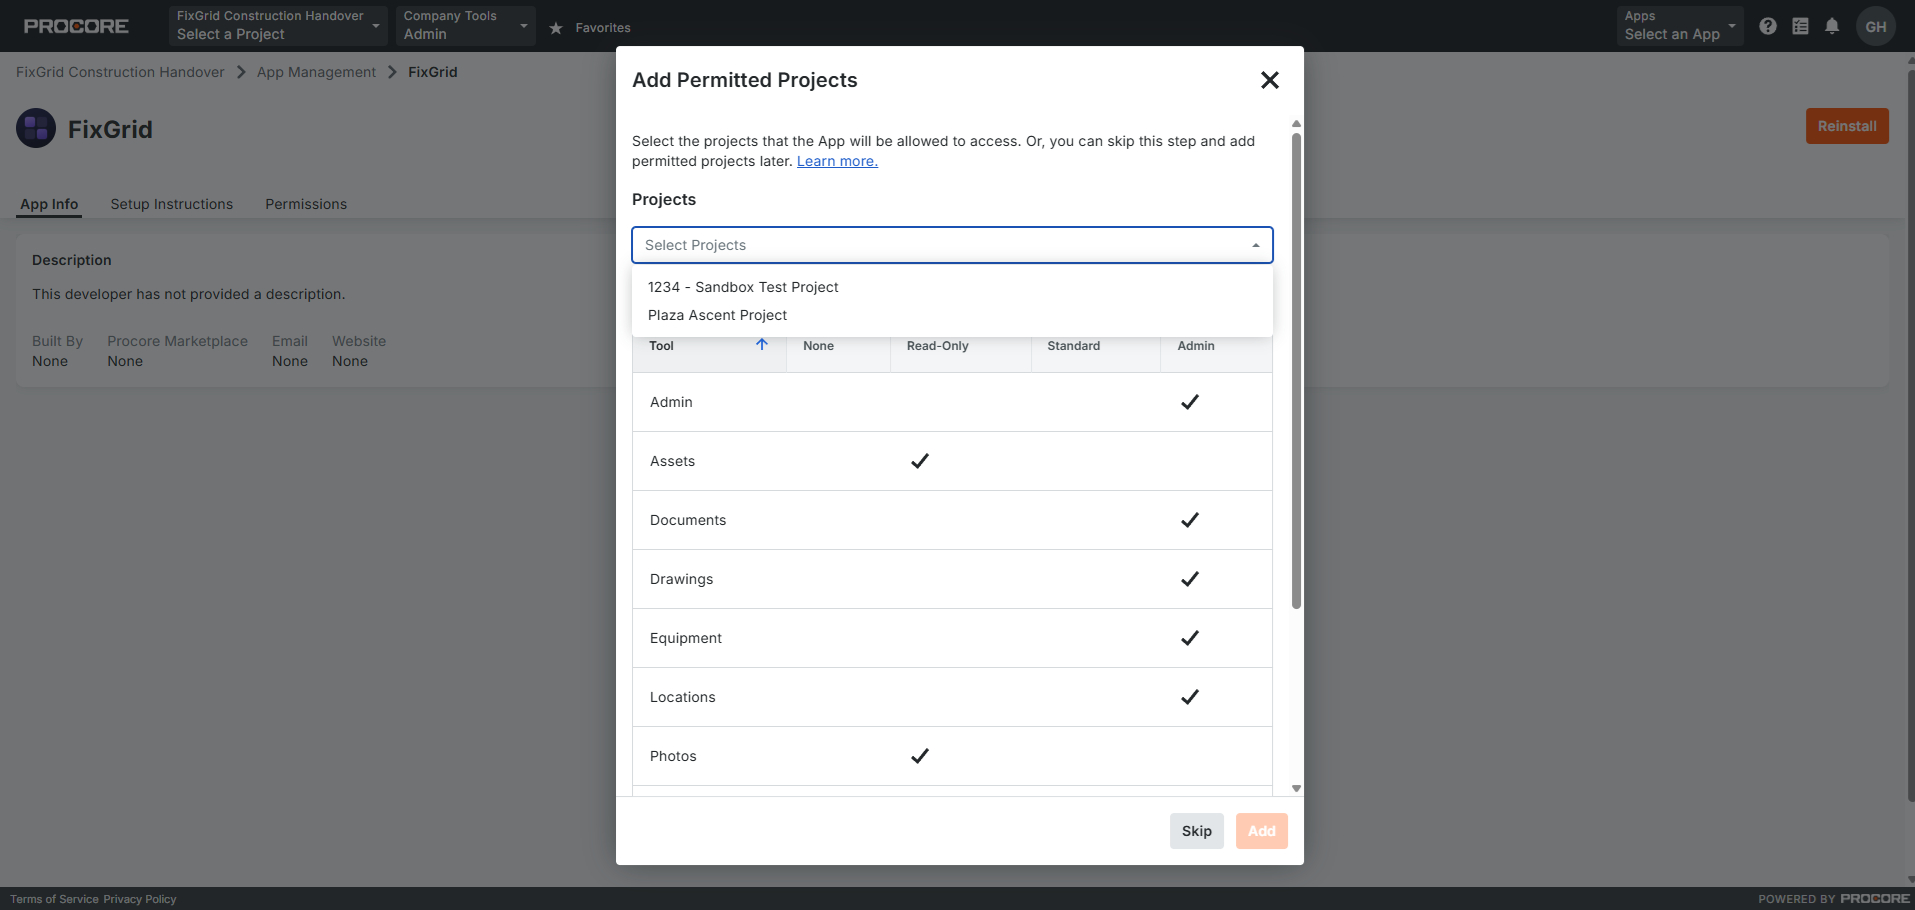Open the Learn more link
Screen dimensions: 1915x910
[837, 161]
